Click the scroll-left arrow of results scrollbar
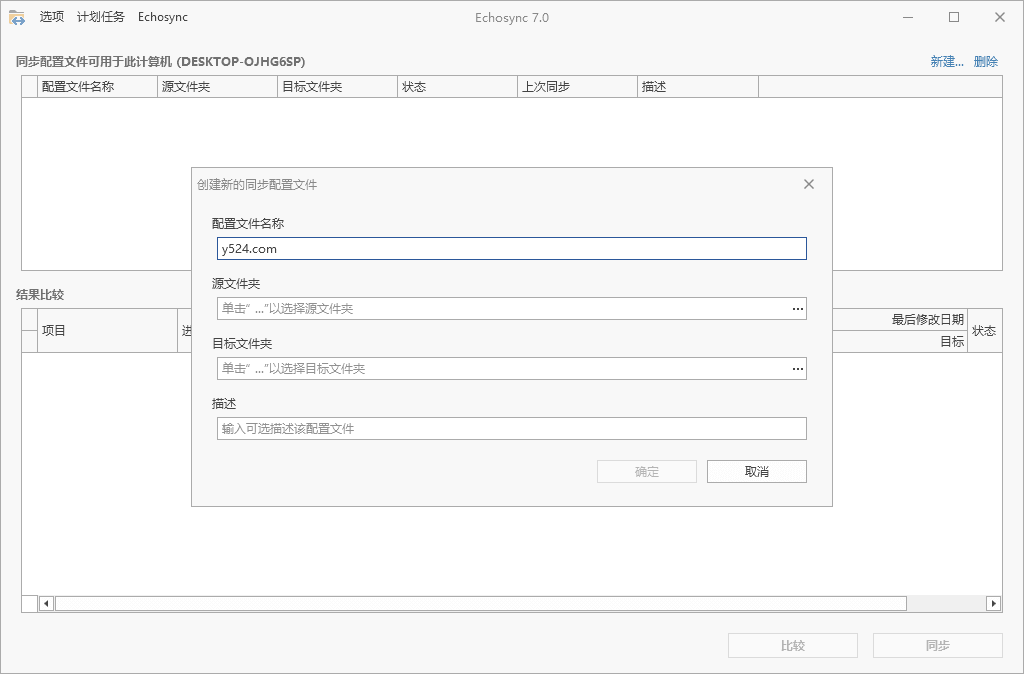Viewport: 1024px width, 674px height. tap(46, 603)
